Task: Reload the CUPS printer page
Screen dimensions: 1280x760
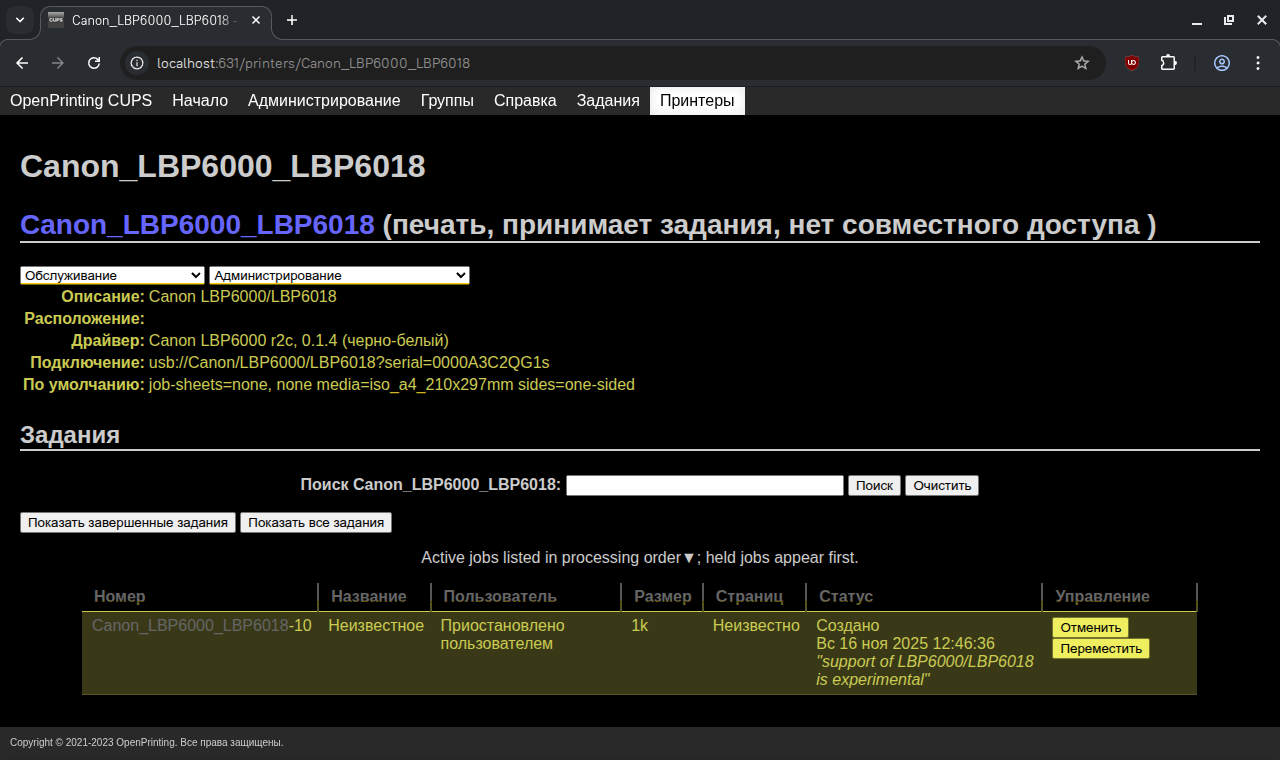Action: [94, 63]
